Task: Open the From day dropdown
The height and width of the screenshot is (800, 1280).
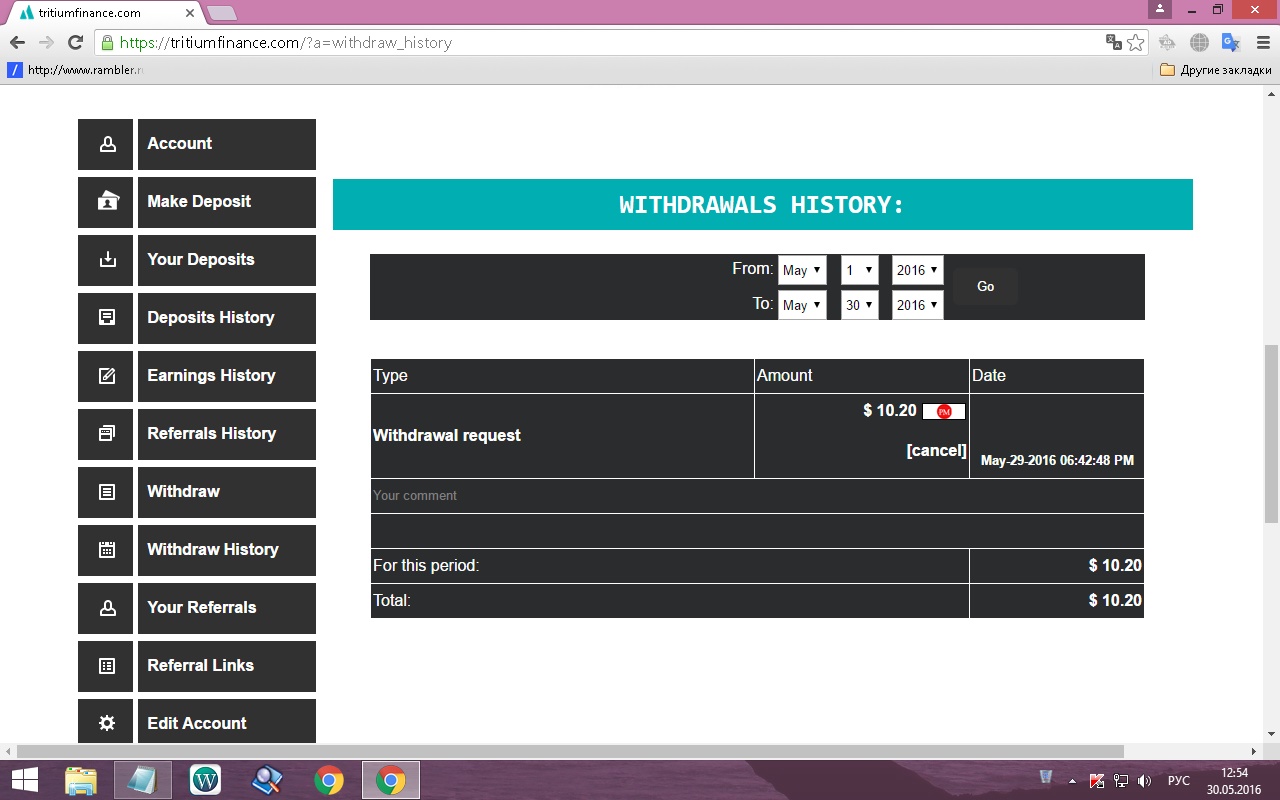Action: [859, 270]
